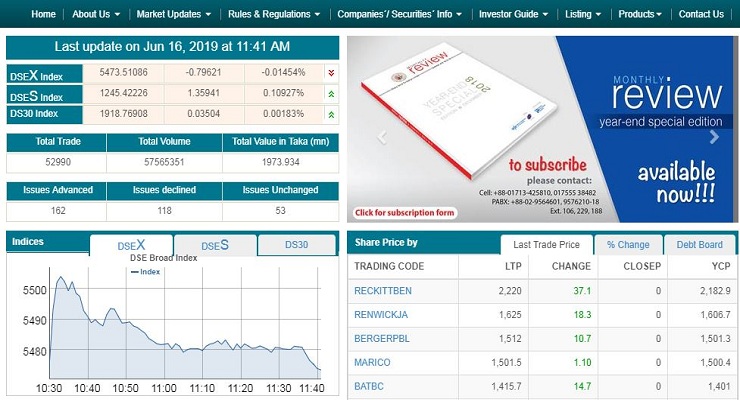Switch to the DSEX chart tab
Viewport: 740px width, 400px height.
[x=131, y=245]
